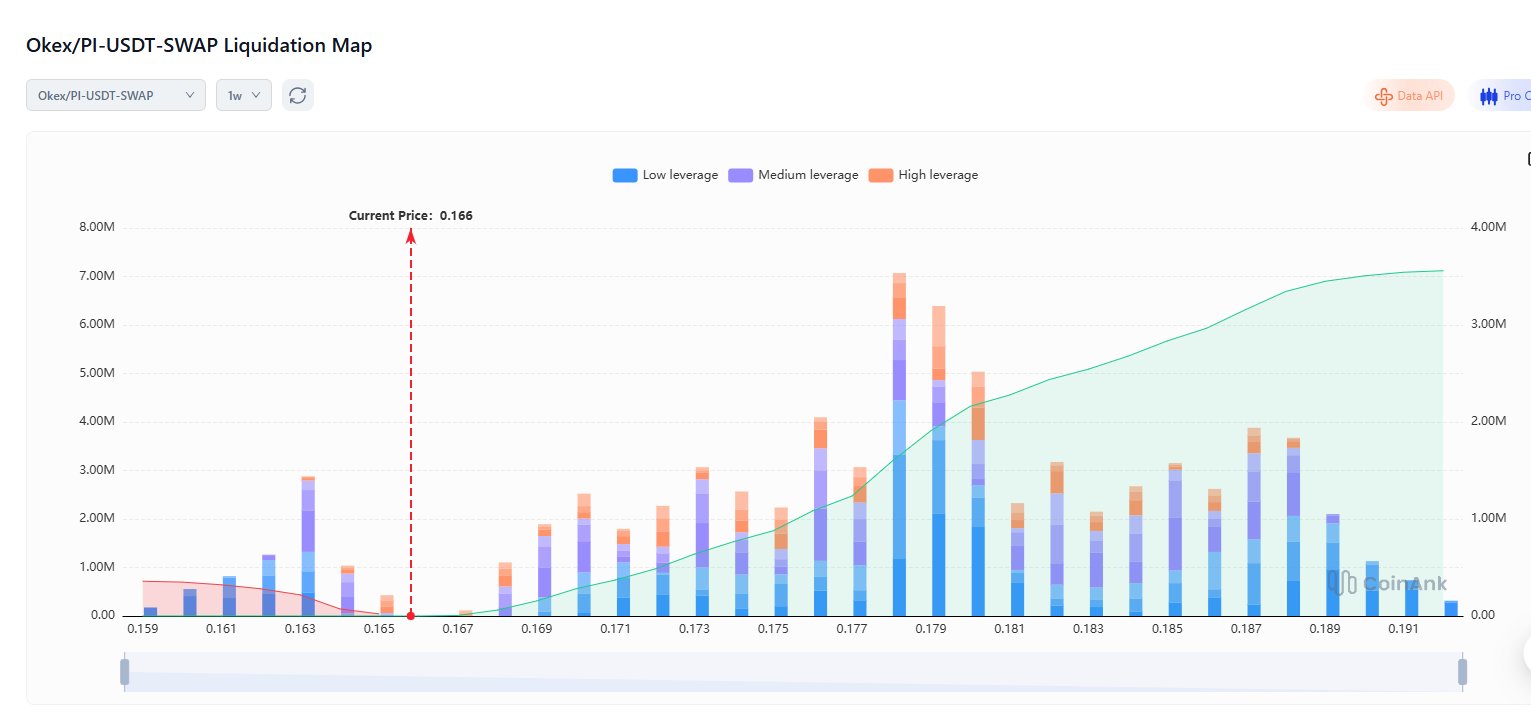Viewport: 1531px width, 714px height.
Task: Click the Data API text label
Action: coord(1420,96)
